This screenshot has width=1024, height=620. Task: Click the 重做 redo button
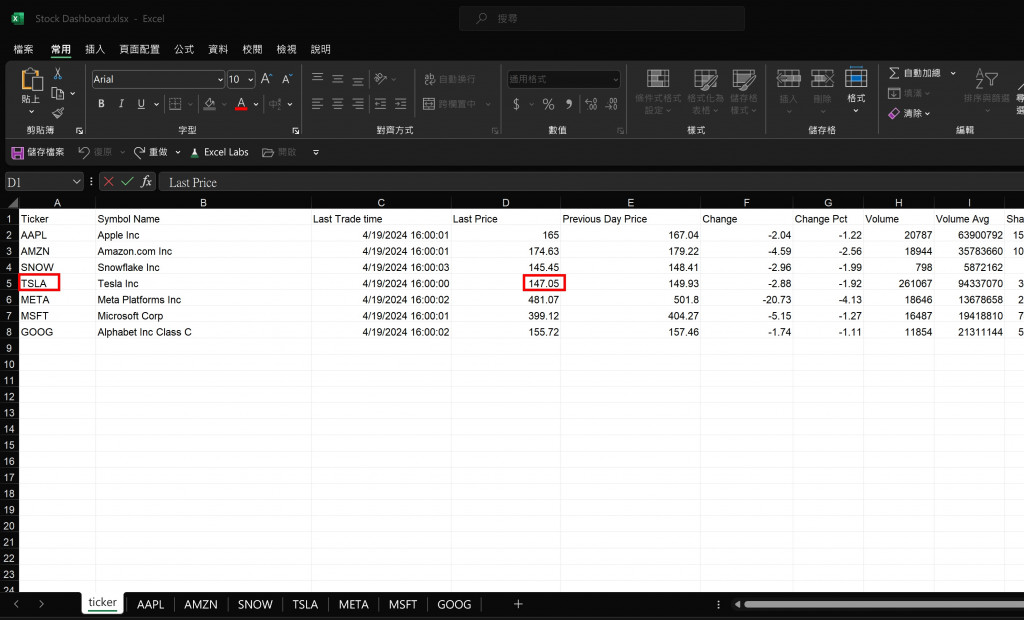point(151,152)
